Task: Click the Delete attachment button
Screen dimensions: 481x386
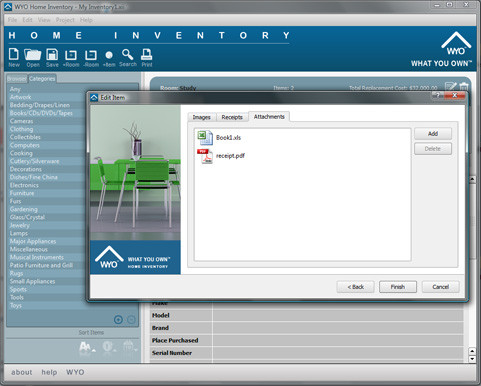Action: (x=433, y=149)
